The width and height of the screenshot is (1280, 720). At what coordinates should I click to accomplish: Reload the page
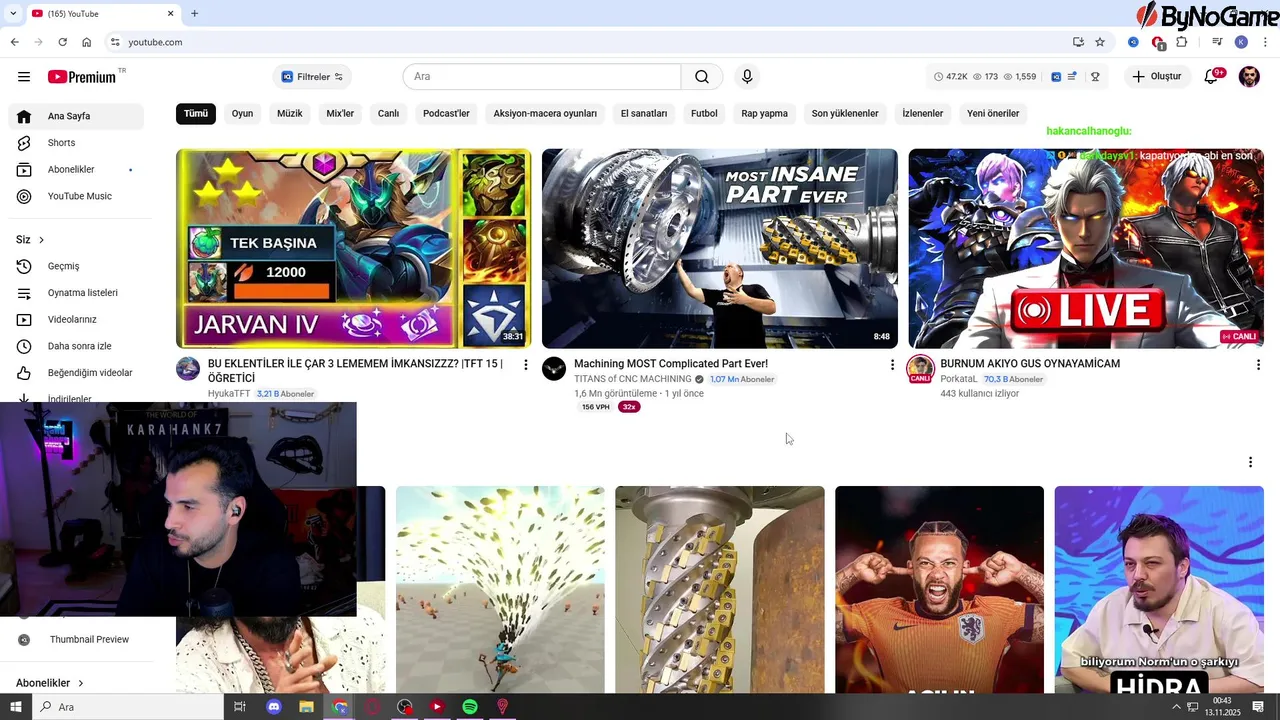(x=62, y=42)
